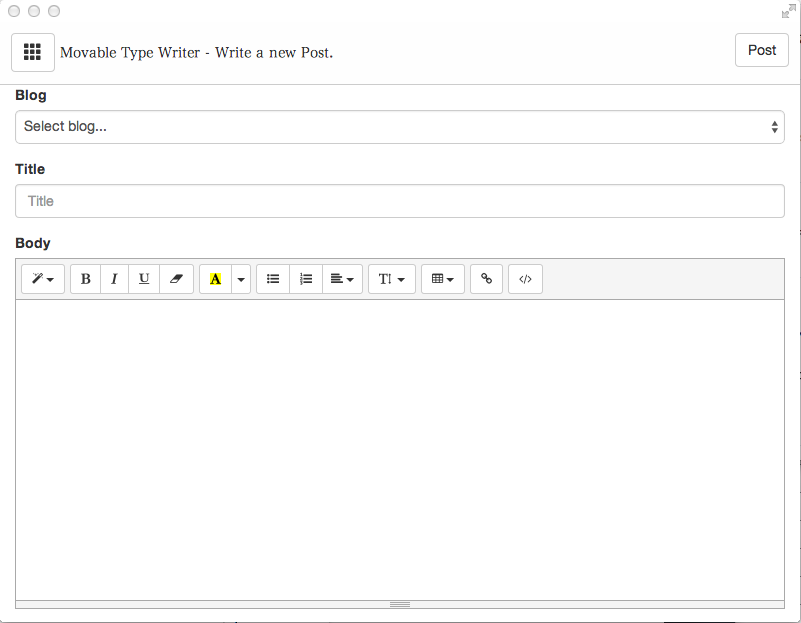Image resolution: width=801 pixels, height=623 pixels.
Task: Click the fullscreen expand arrows icon
Action: [x=788, y=11]
